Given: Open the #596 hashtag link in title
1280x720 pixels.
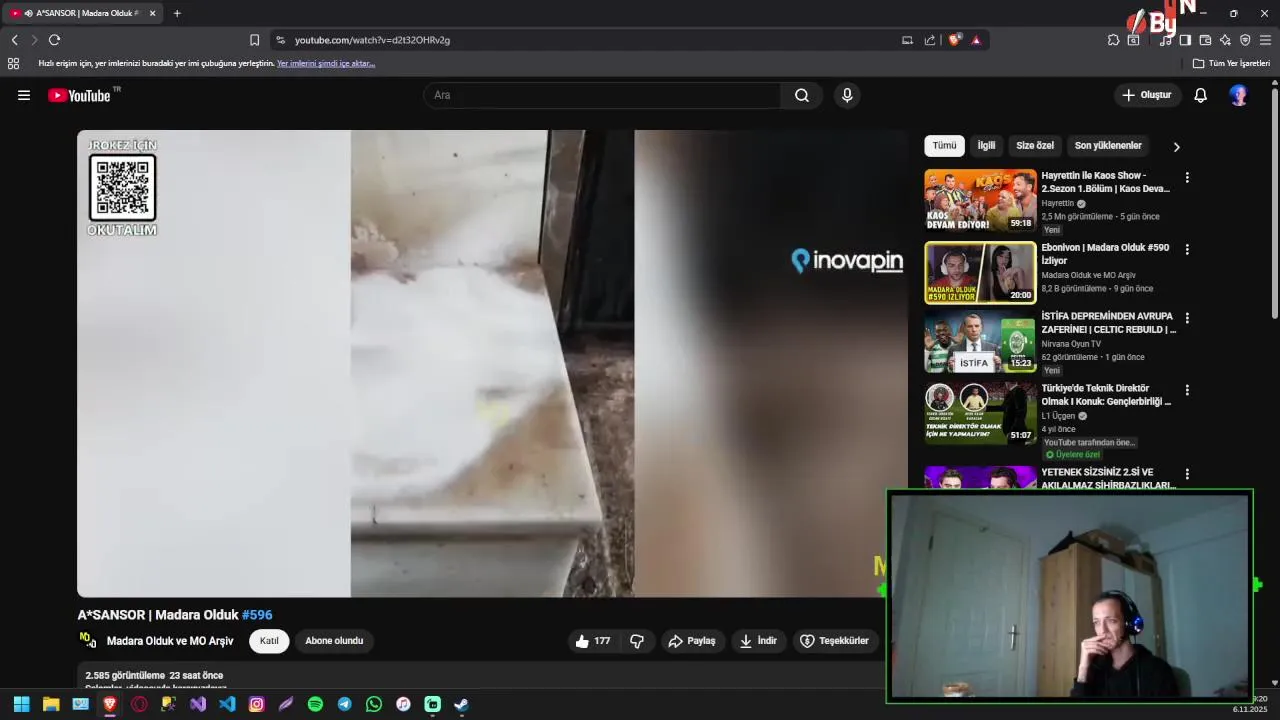Looking at the screenshot, I should click(257, 615).
